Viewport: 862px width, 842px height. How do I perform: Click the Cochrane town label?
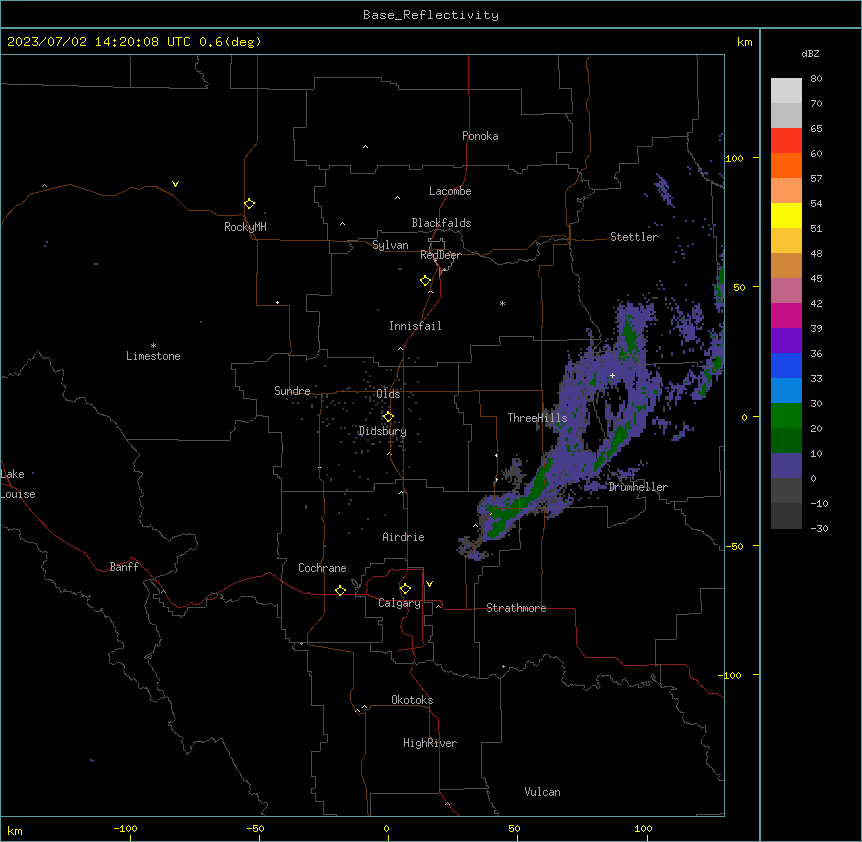[x=322, y=568]
